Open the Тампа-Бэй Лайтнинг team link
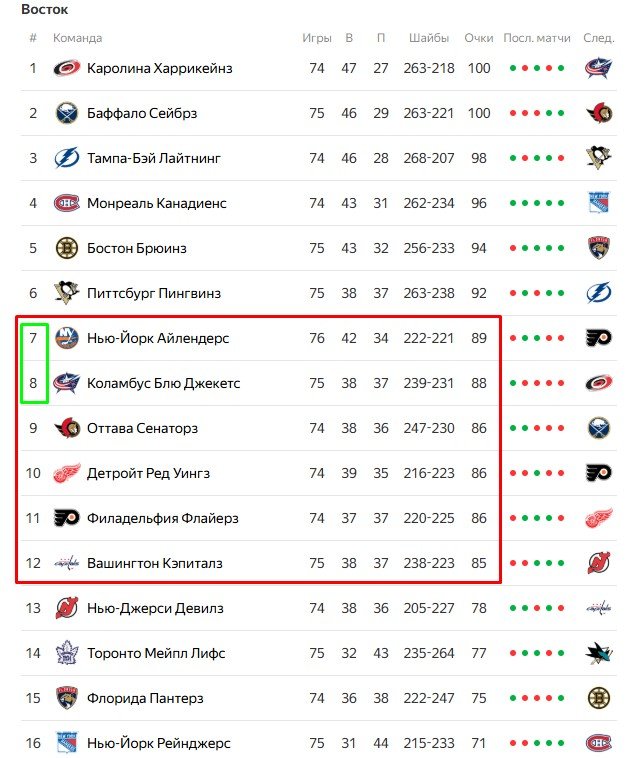This screenshot has height=758, width=632. [154, 158]
